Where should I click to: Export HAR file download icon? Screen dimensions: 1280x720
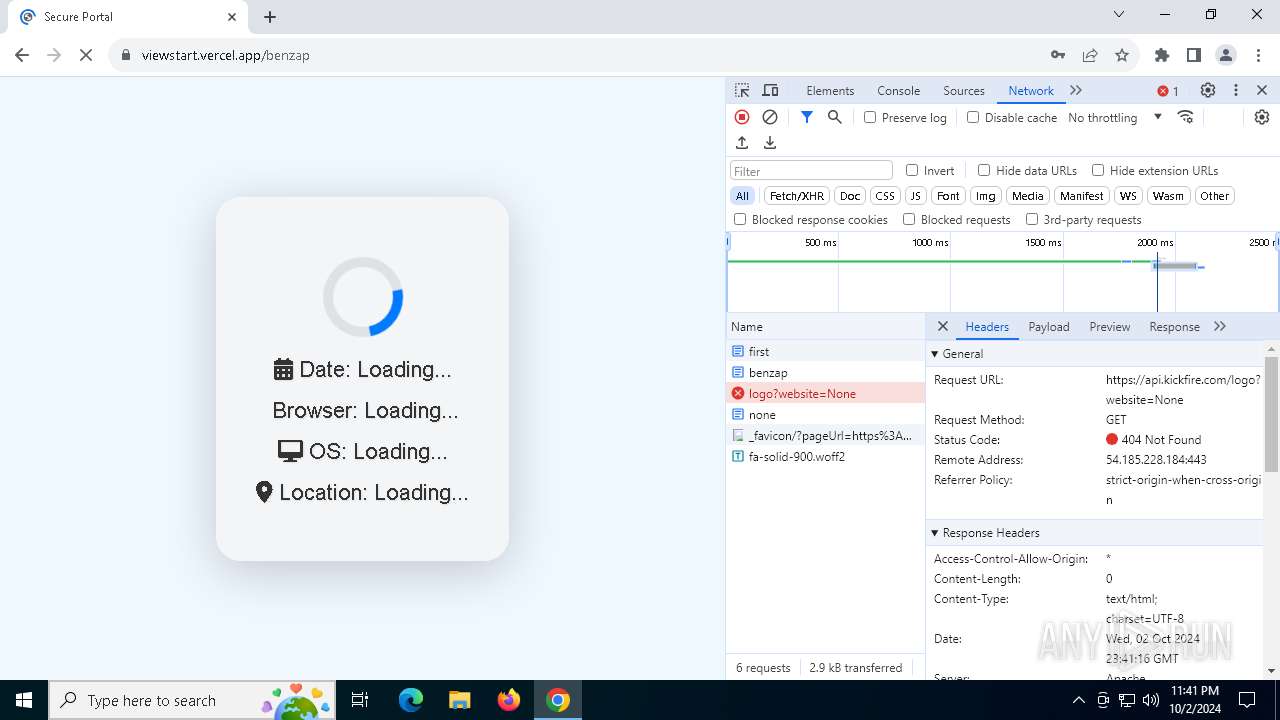point(770,143)
